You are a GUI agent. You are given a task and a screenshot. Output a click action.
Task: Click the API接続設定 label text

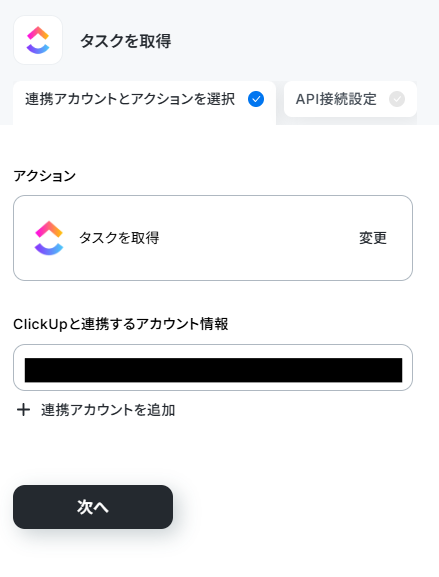point(336,99)
